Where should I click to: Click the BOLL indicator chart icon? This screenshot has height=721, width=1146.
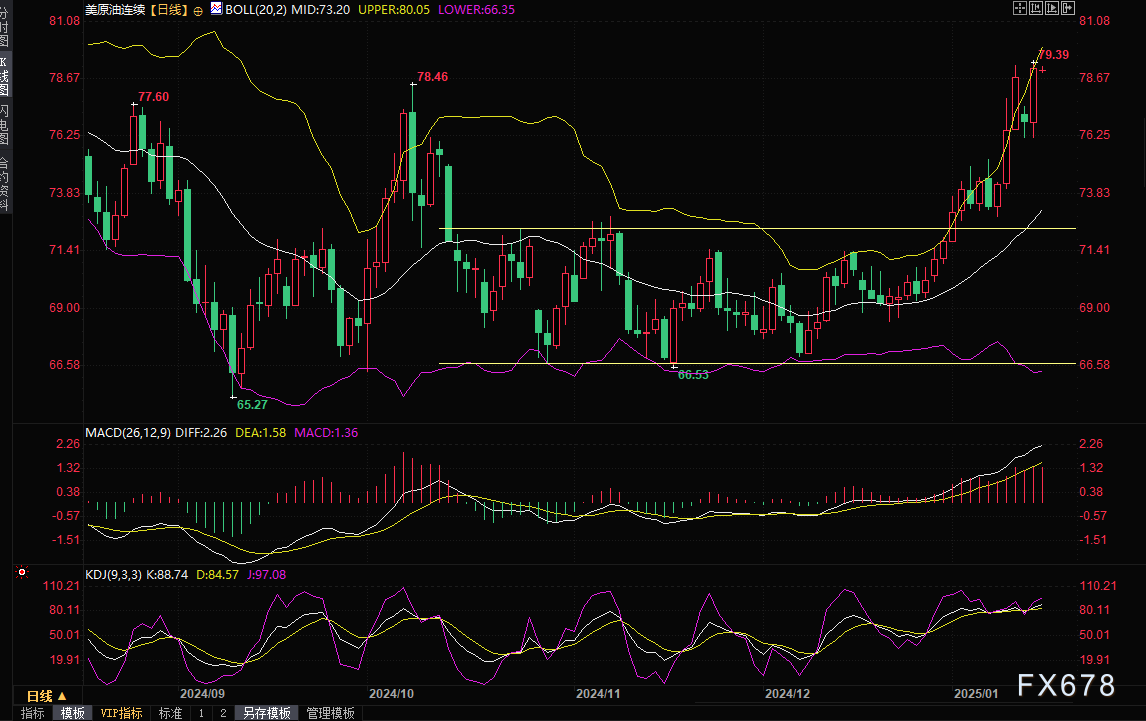click(216, 9)
